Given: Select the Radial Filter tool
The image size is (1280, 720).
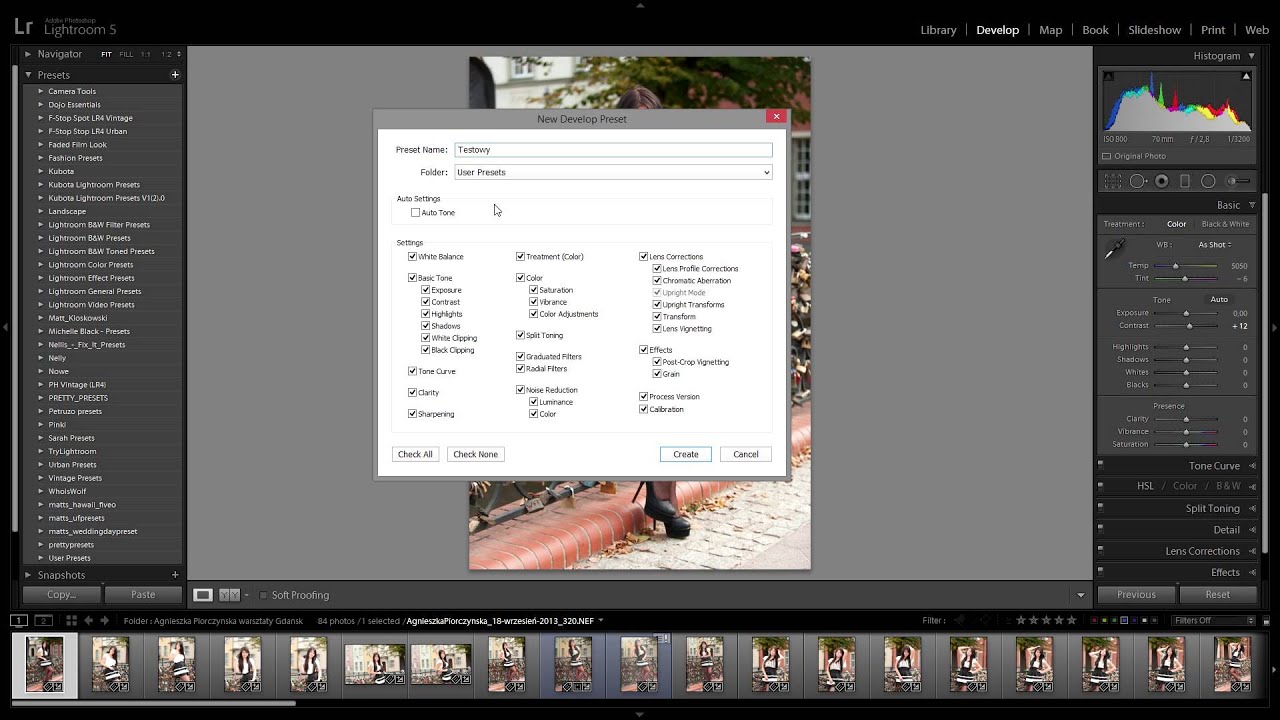Looking at the screenshot, I should [1208, 181].
